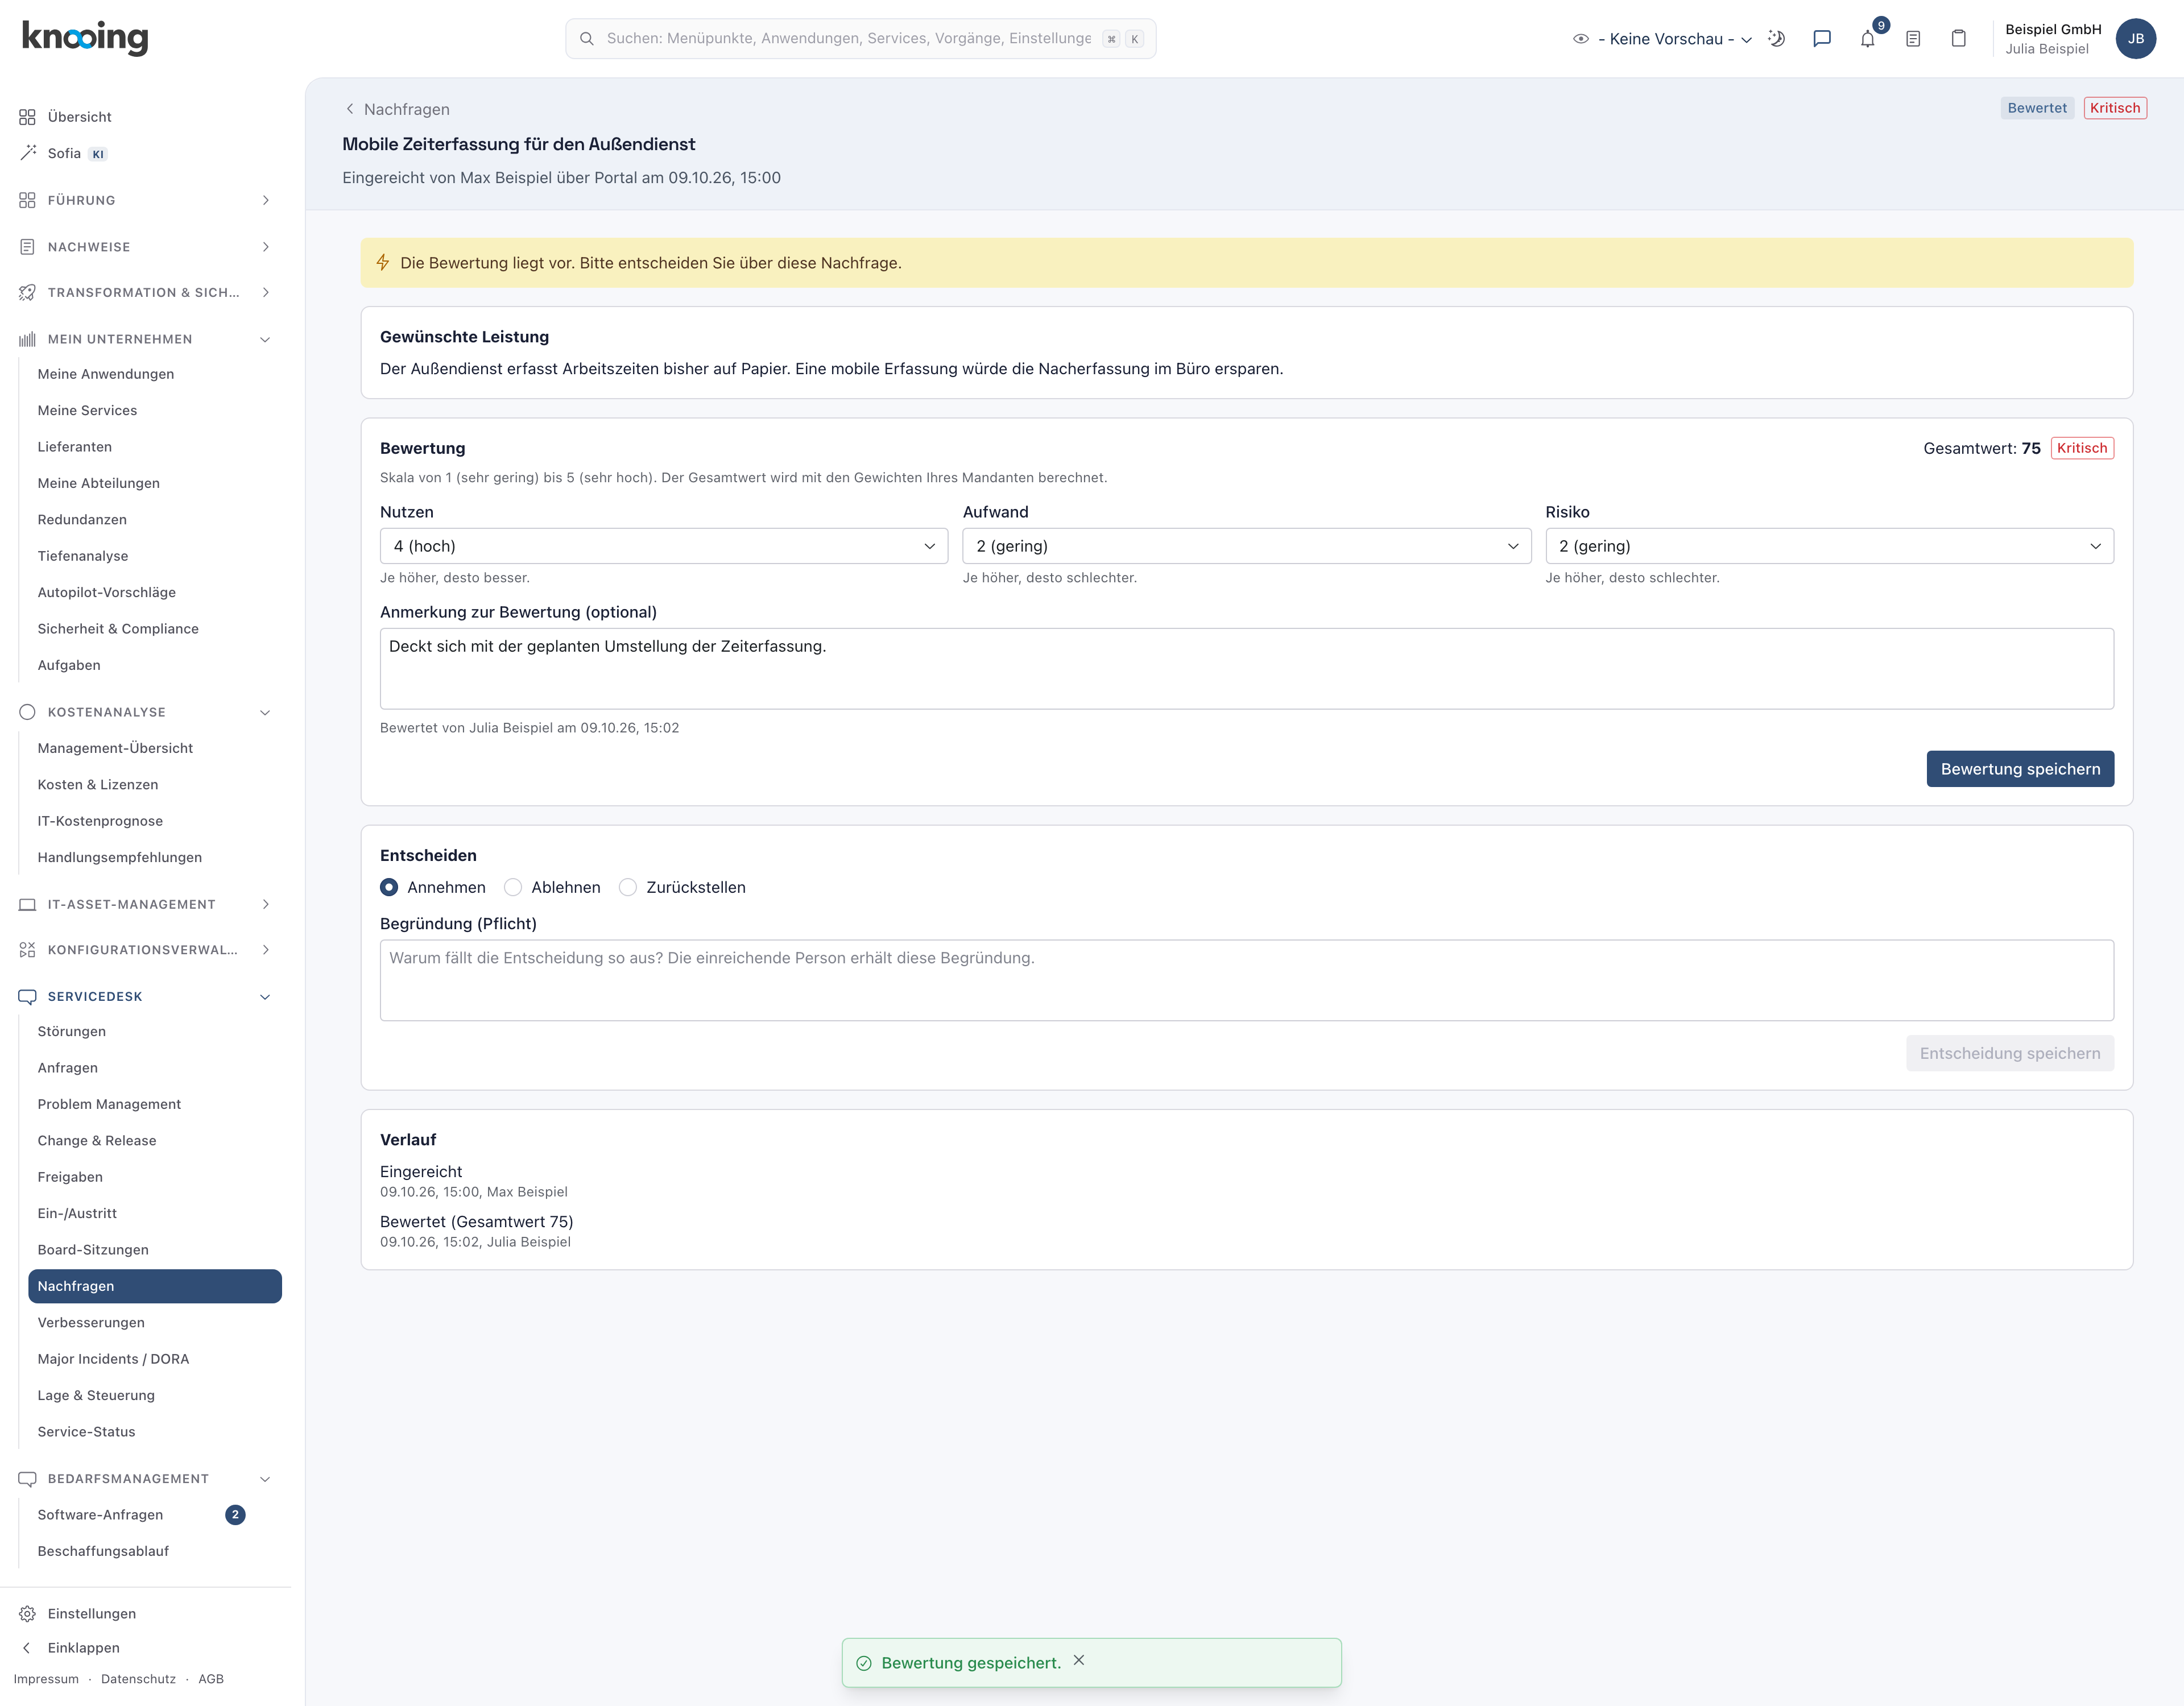Screen dimensions: 2184x1706
Task: Open the Nutzen dropdown
Action: 664,546
